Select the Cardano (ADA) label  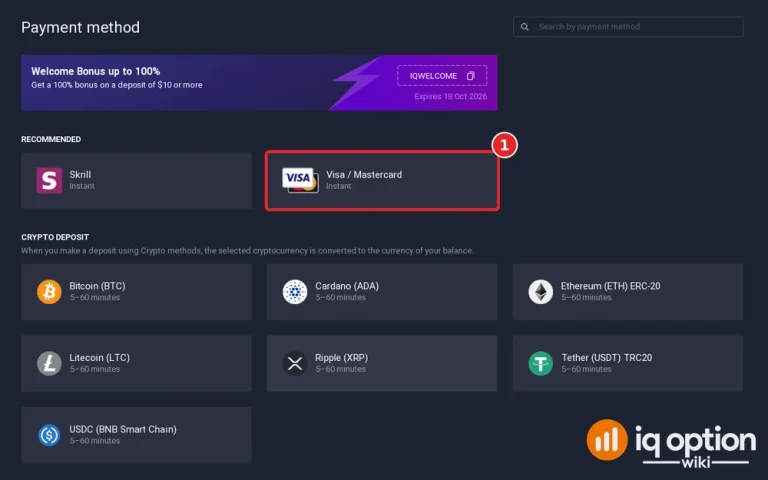[x=347, y=286]
